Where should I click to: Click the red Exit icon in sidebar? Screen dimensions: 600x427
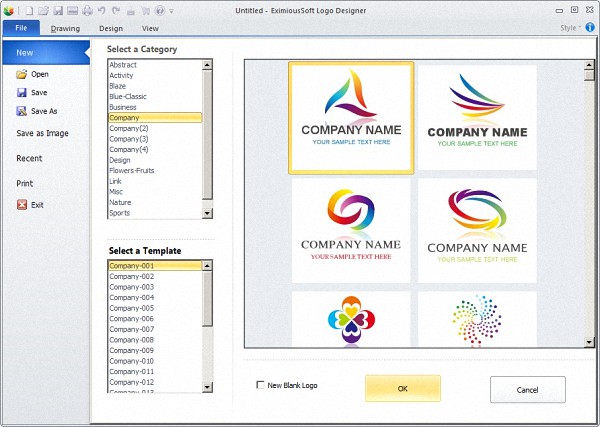pos(22,205)
